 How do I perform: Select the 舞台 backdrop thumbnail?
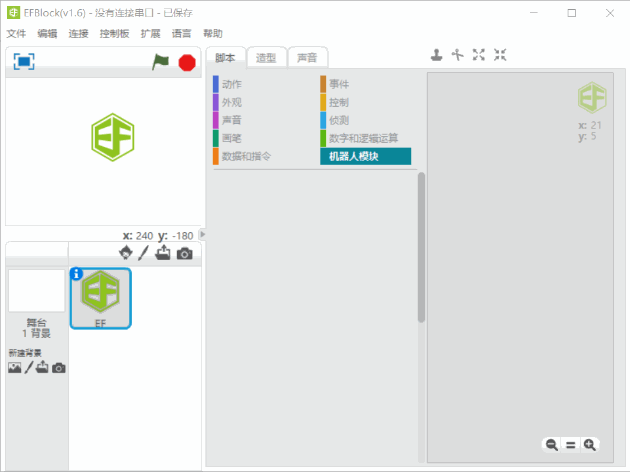(x=37, y=291)
